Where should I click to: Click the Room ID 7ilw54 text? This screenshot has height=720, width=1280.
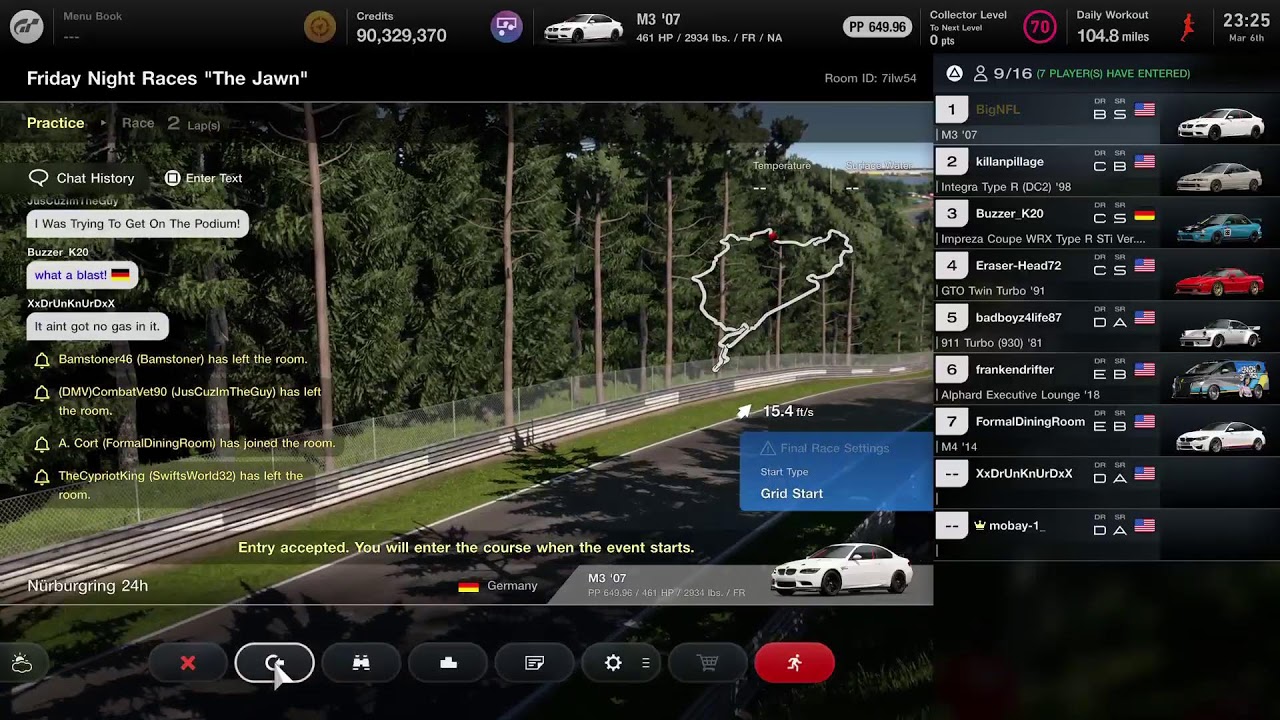pyautogui.click(x=870, y=78)
